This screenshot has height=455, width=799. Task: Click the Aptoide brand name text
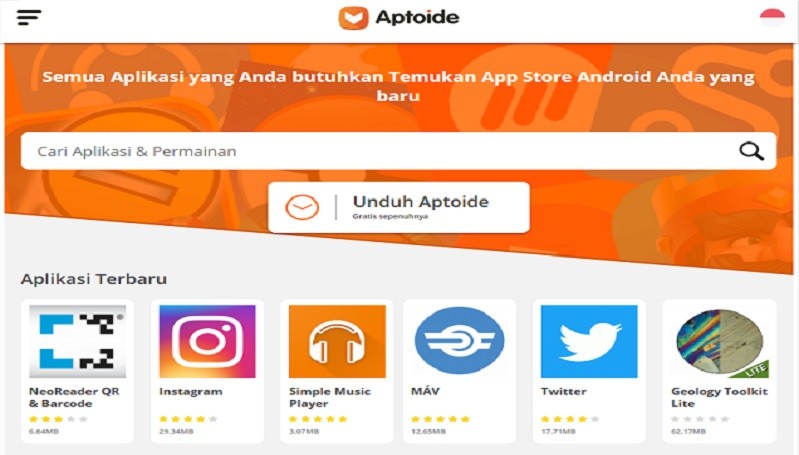(x=417, y=18)
